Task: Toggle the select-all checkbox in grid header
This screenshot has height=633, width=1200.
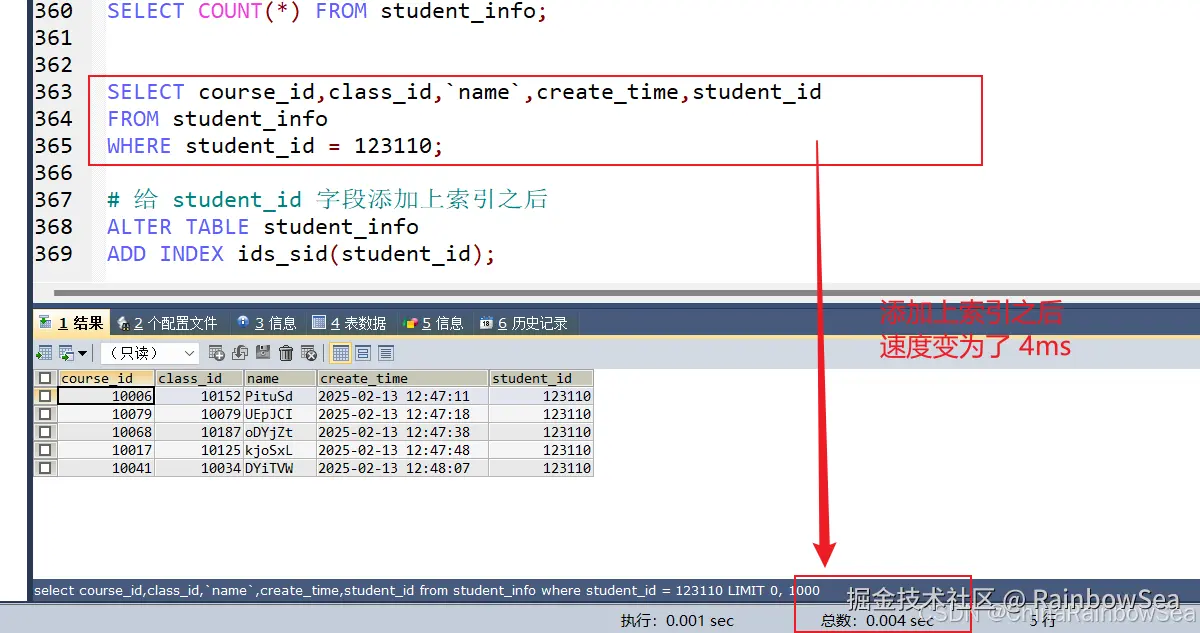Action: click(45, 378)
